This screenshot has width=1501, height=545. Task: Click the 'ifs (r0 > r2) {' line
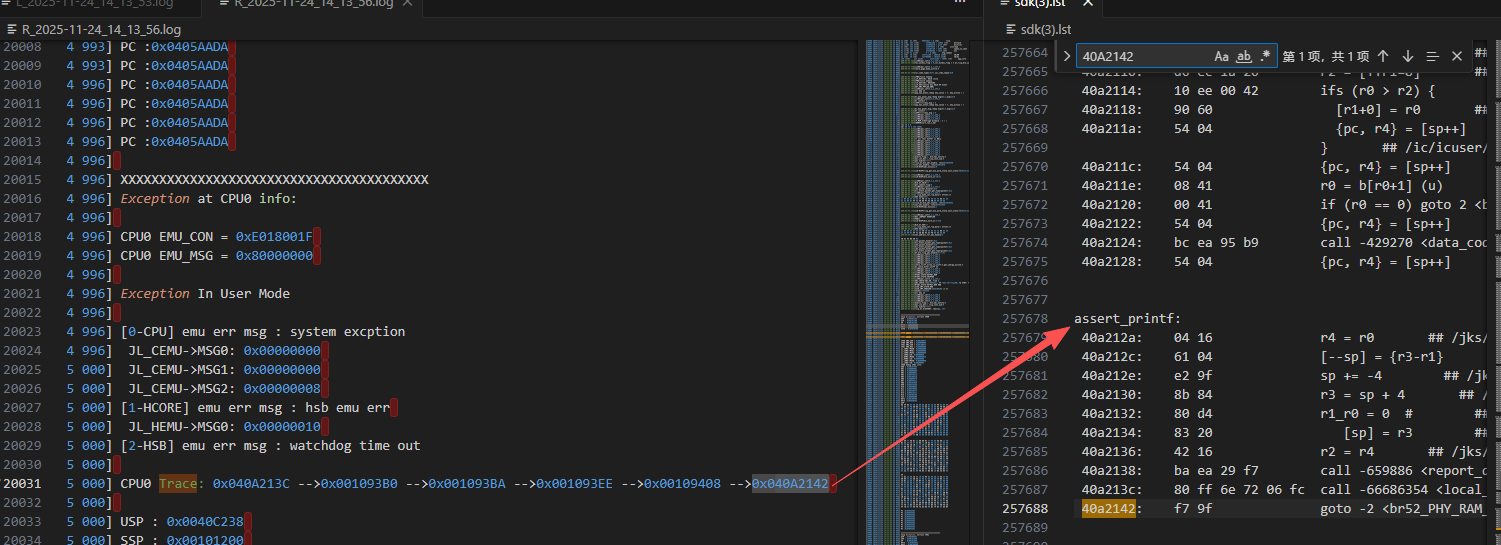tap(1377, 90)
